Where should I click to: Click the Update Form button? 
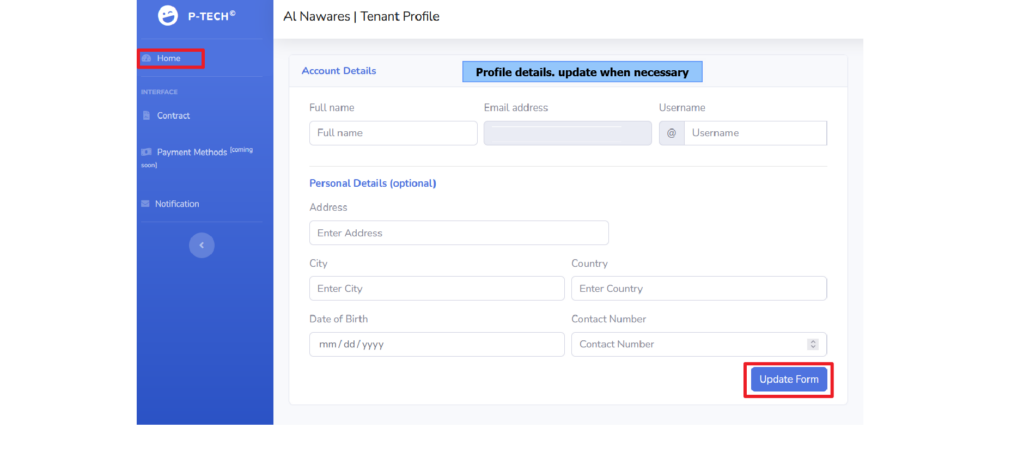(789, 379)
